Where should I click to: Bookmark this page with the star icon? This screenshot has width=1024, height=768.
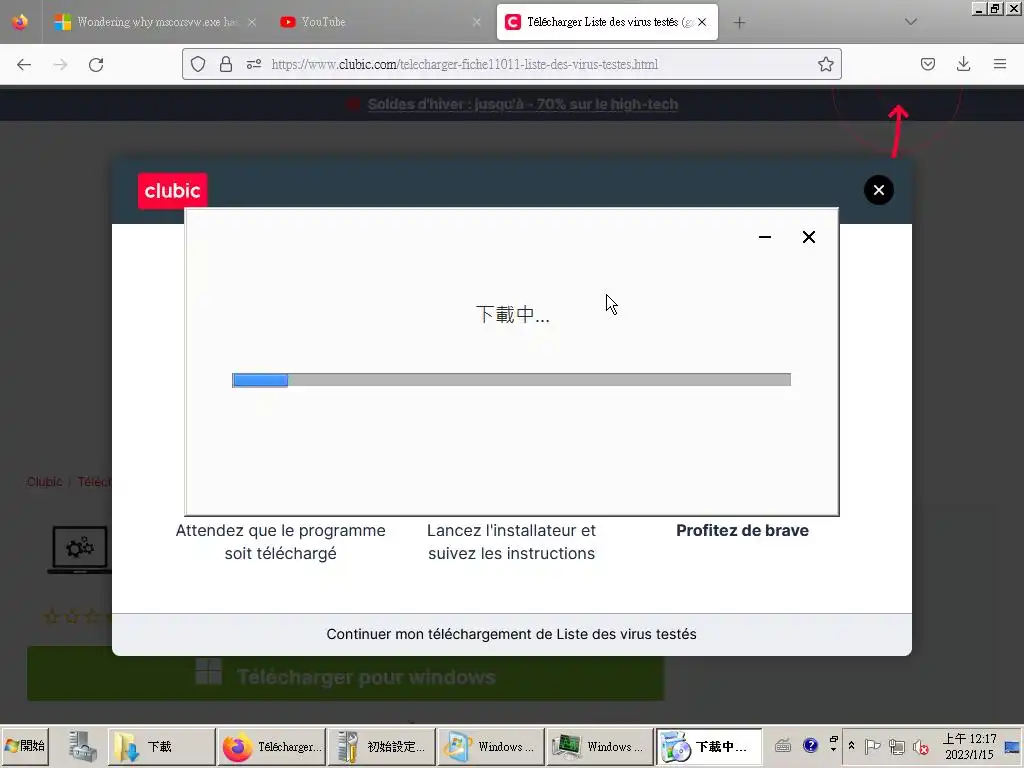click(x=825, y=64)
